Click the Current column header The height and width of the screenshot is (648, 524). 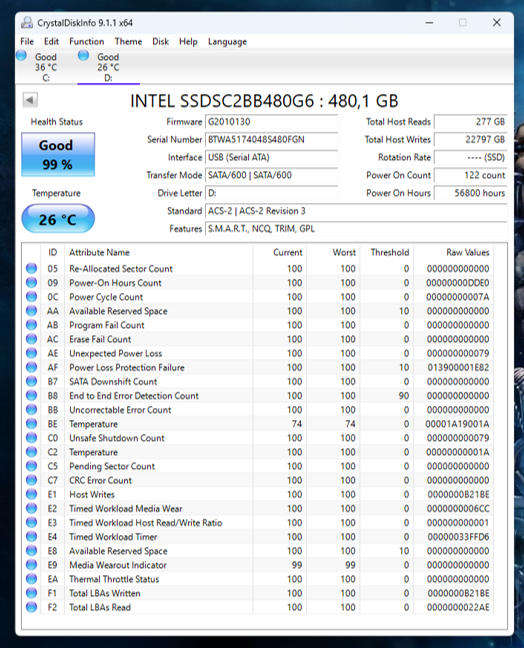point(288,253)
